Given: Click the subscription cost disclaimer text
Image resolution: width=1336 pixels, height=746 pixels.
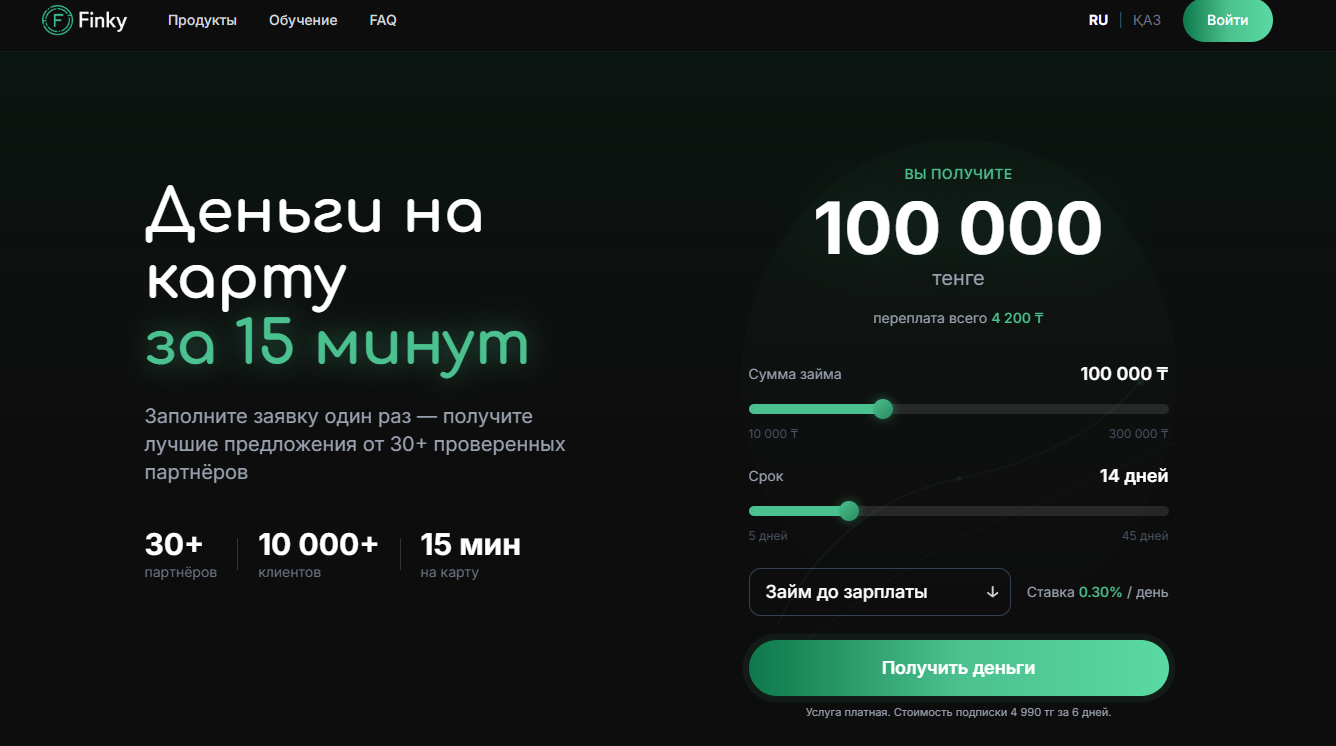Looking at the screenshot, I should pyautogui.click(x=958, y=713).
